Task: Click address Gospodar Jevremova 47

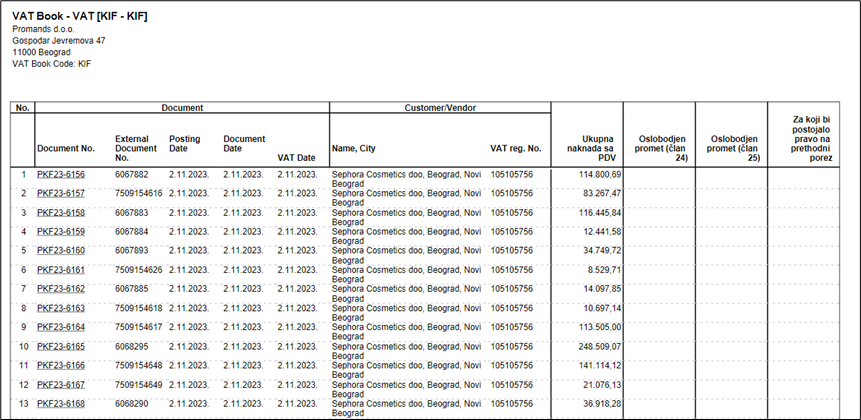Action: [x=59, y=41]
